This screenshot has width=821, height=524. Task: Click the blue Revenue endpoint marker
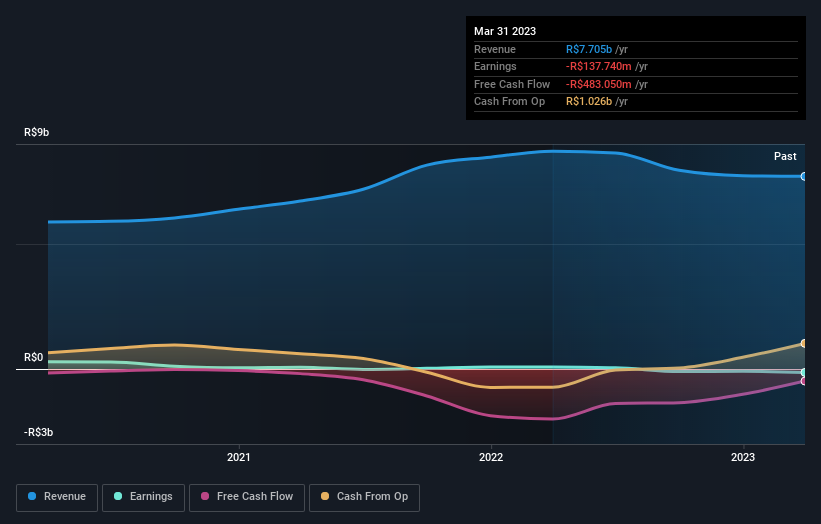pyautogui.click(x=804, y=176)
